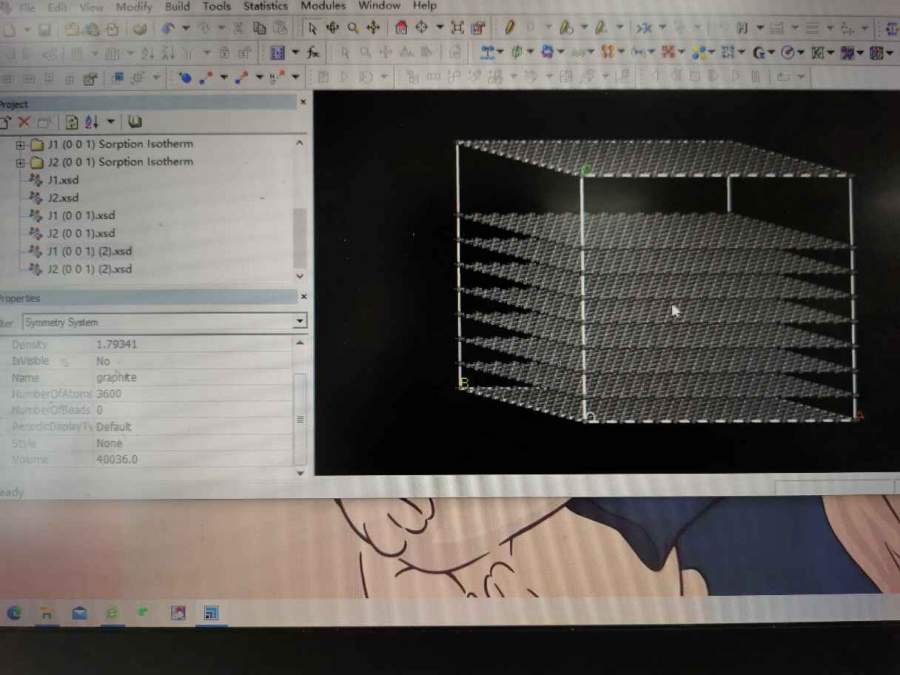This screenshot has width=900, height=675.
Task: Expand J1 (0 0 1) Sorption Isotherm folder
Action: pyautogui.click(x=20, y=144)
